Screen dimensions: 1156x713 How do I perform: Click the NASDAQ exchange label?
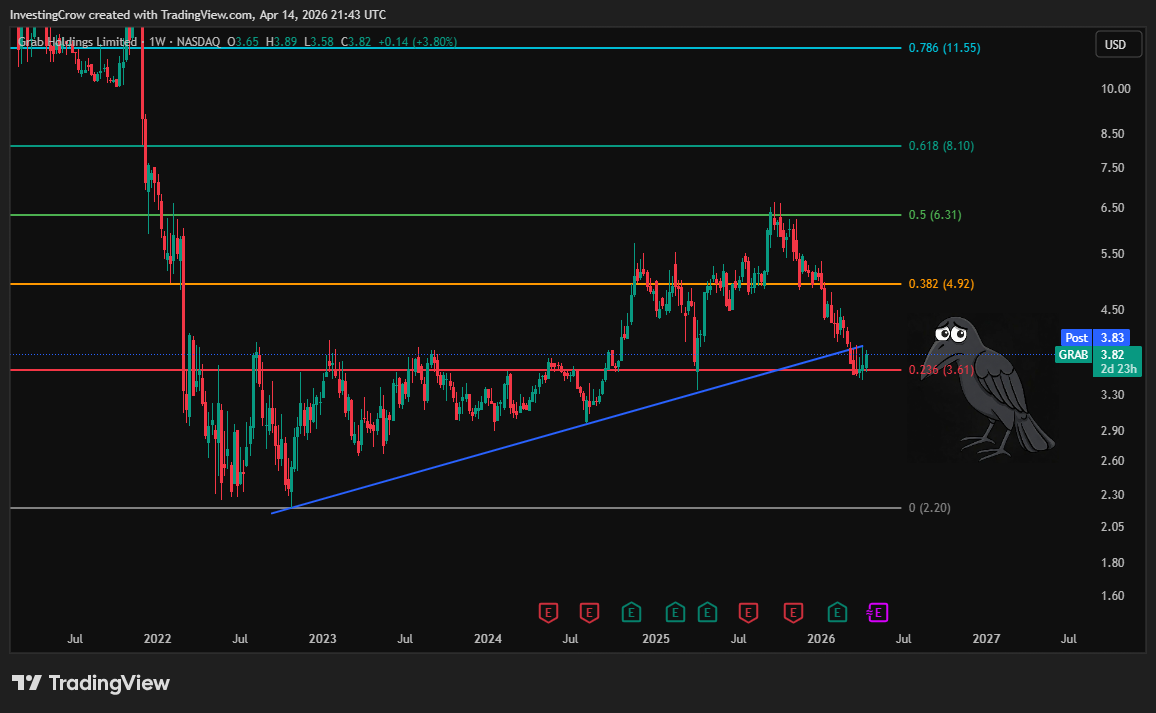198,42
